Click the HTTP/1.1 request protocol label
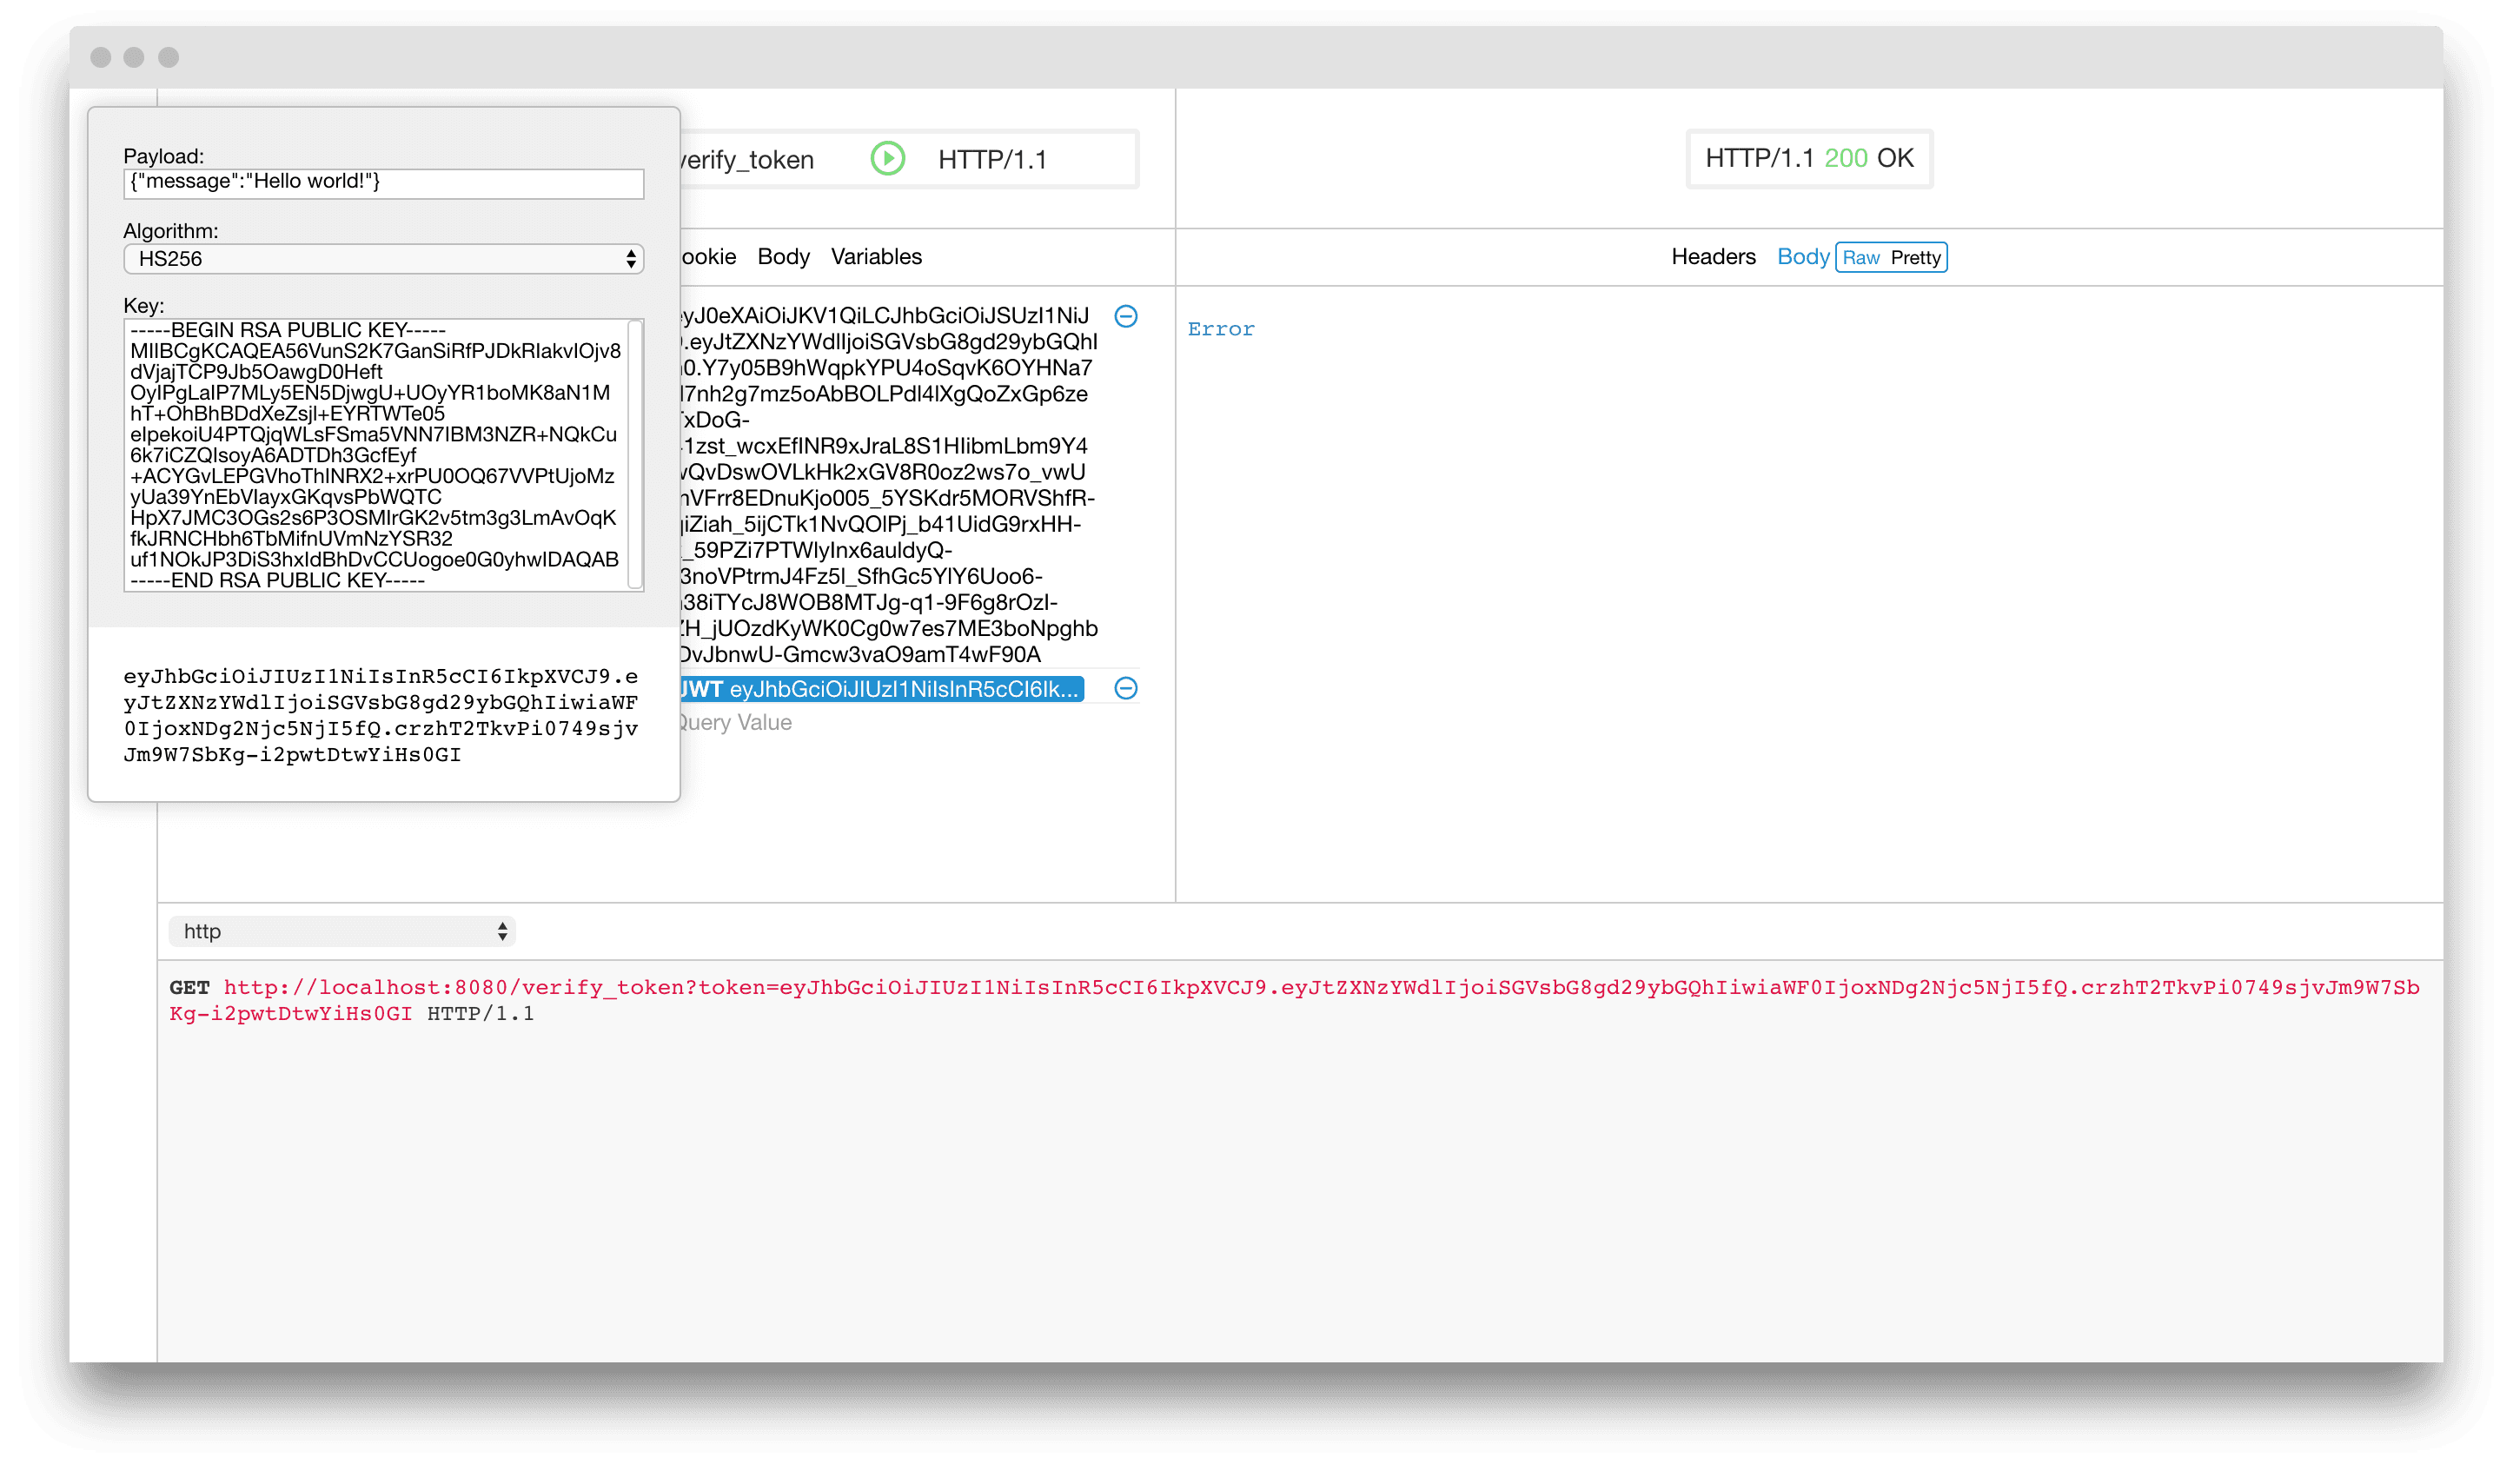The height and width of the screenshot is (1484, 2513). tap(992, 160)
